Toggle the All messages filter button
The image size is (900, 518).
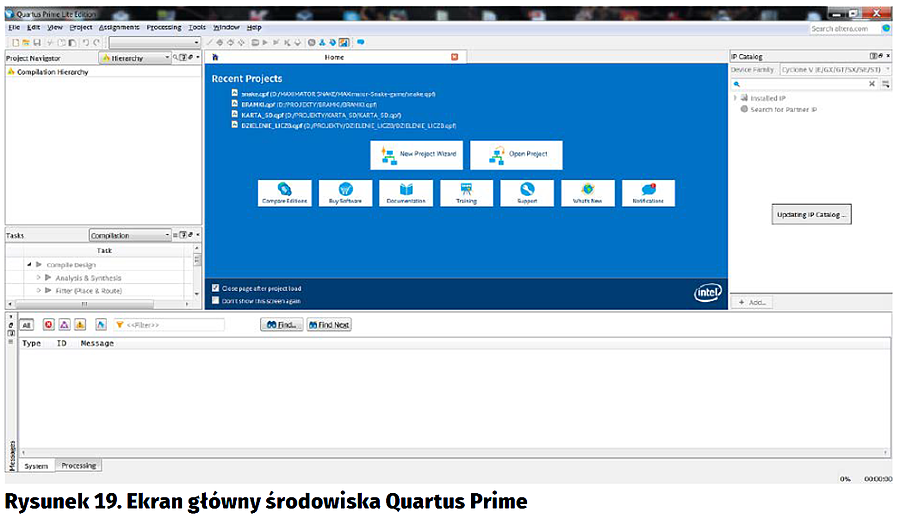pyautogui.click(x=27, y=325)
